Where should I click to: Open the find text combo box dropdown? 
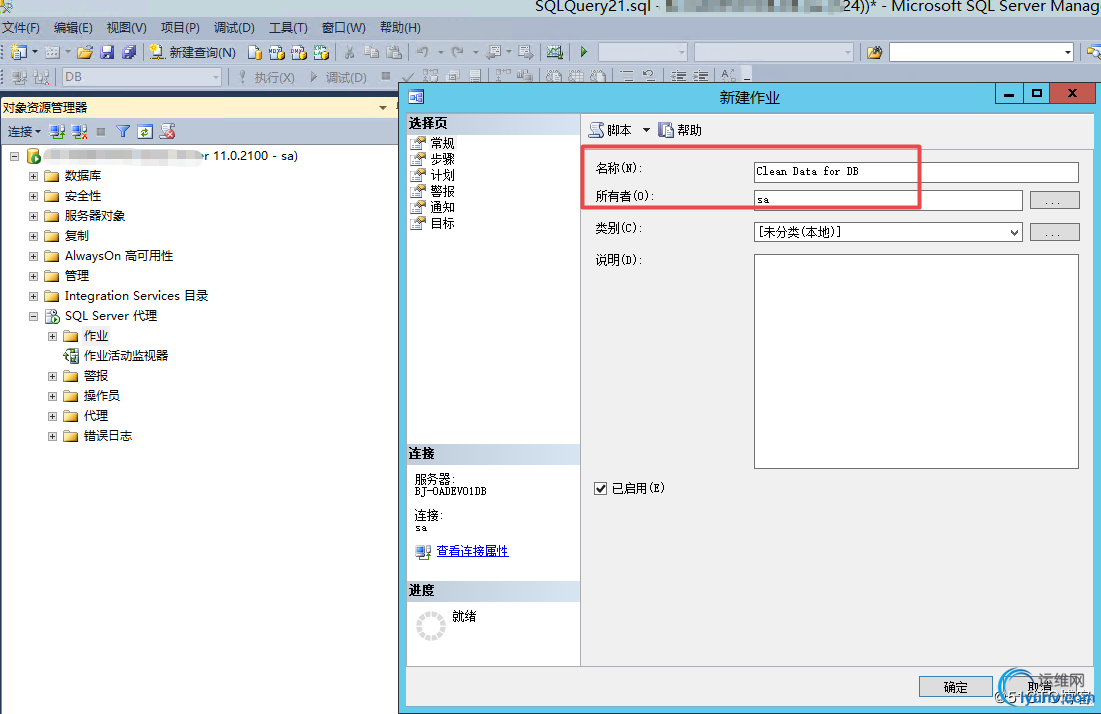[1067, 53]
